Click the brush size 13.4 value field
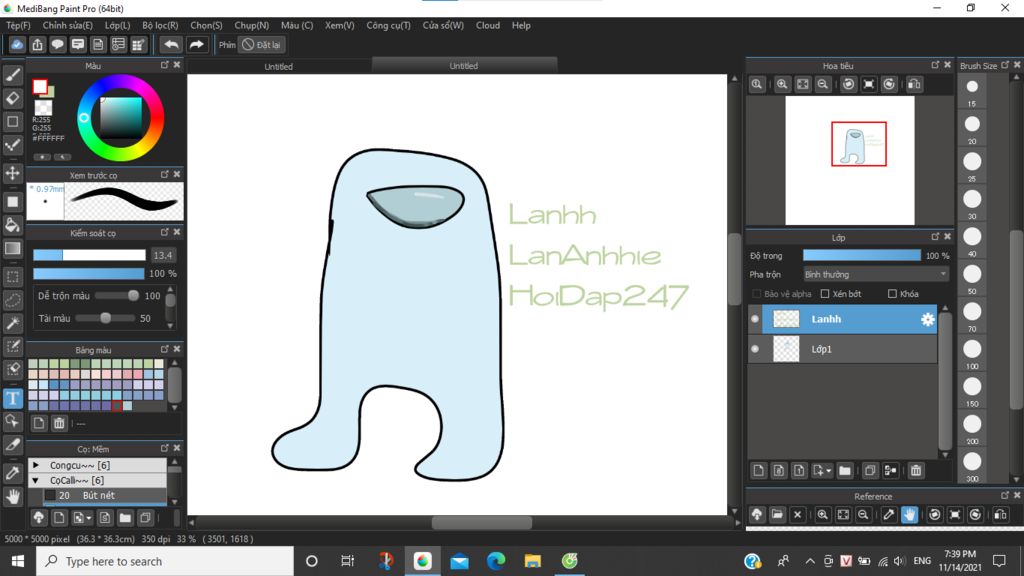 pos(163,255)
